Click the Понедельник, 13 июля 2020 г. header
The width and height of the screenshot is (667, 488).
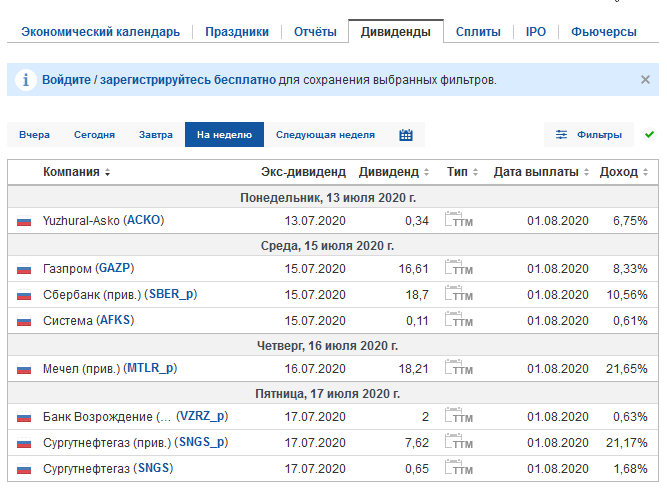[328, 198]
